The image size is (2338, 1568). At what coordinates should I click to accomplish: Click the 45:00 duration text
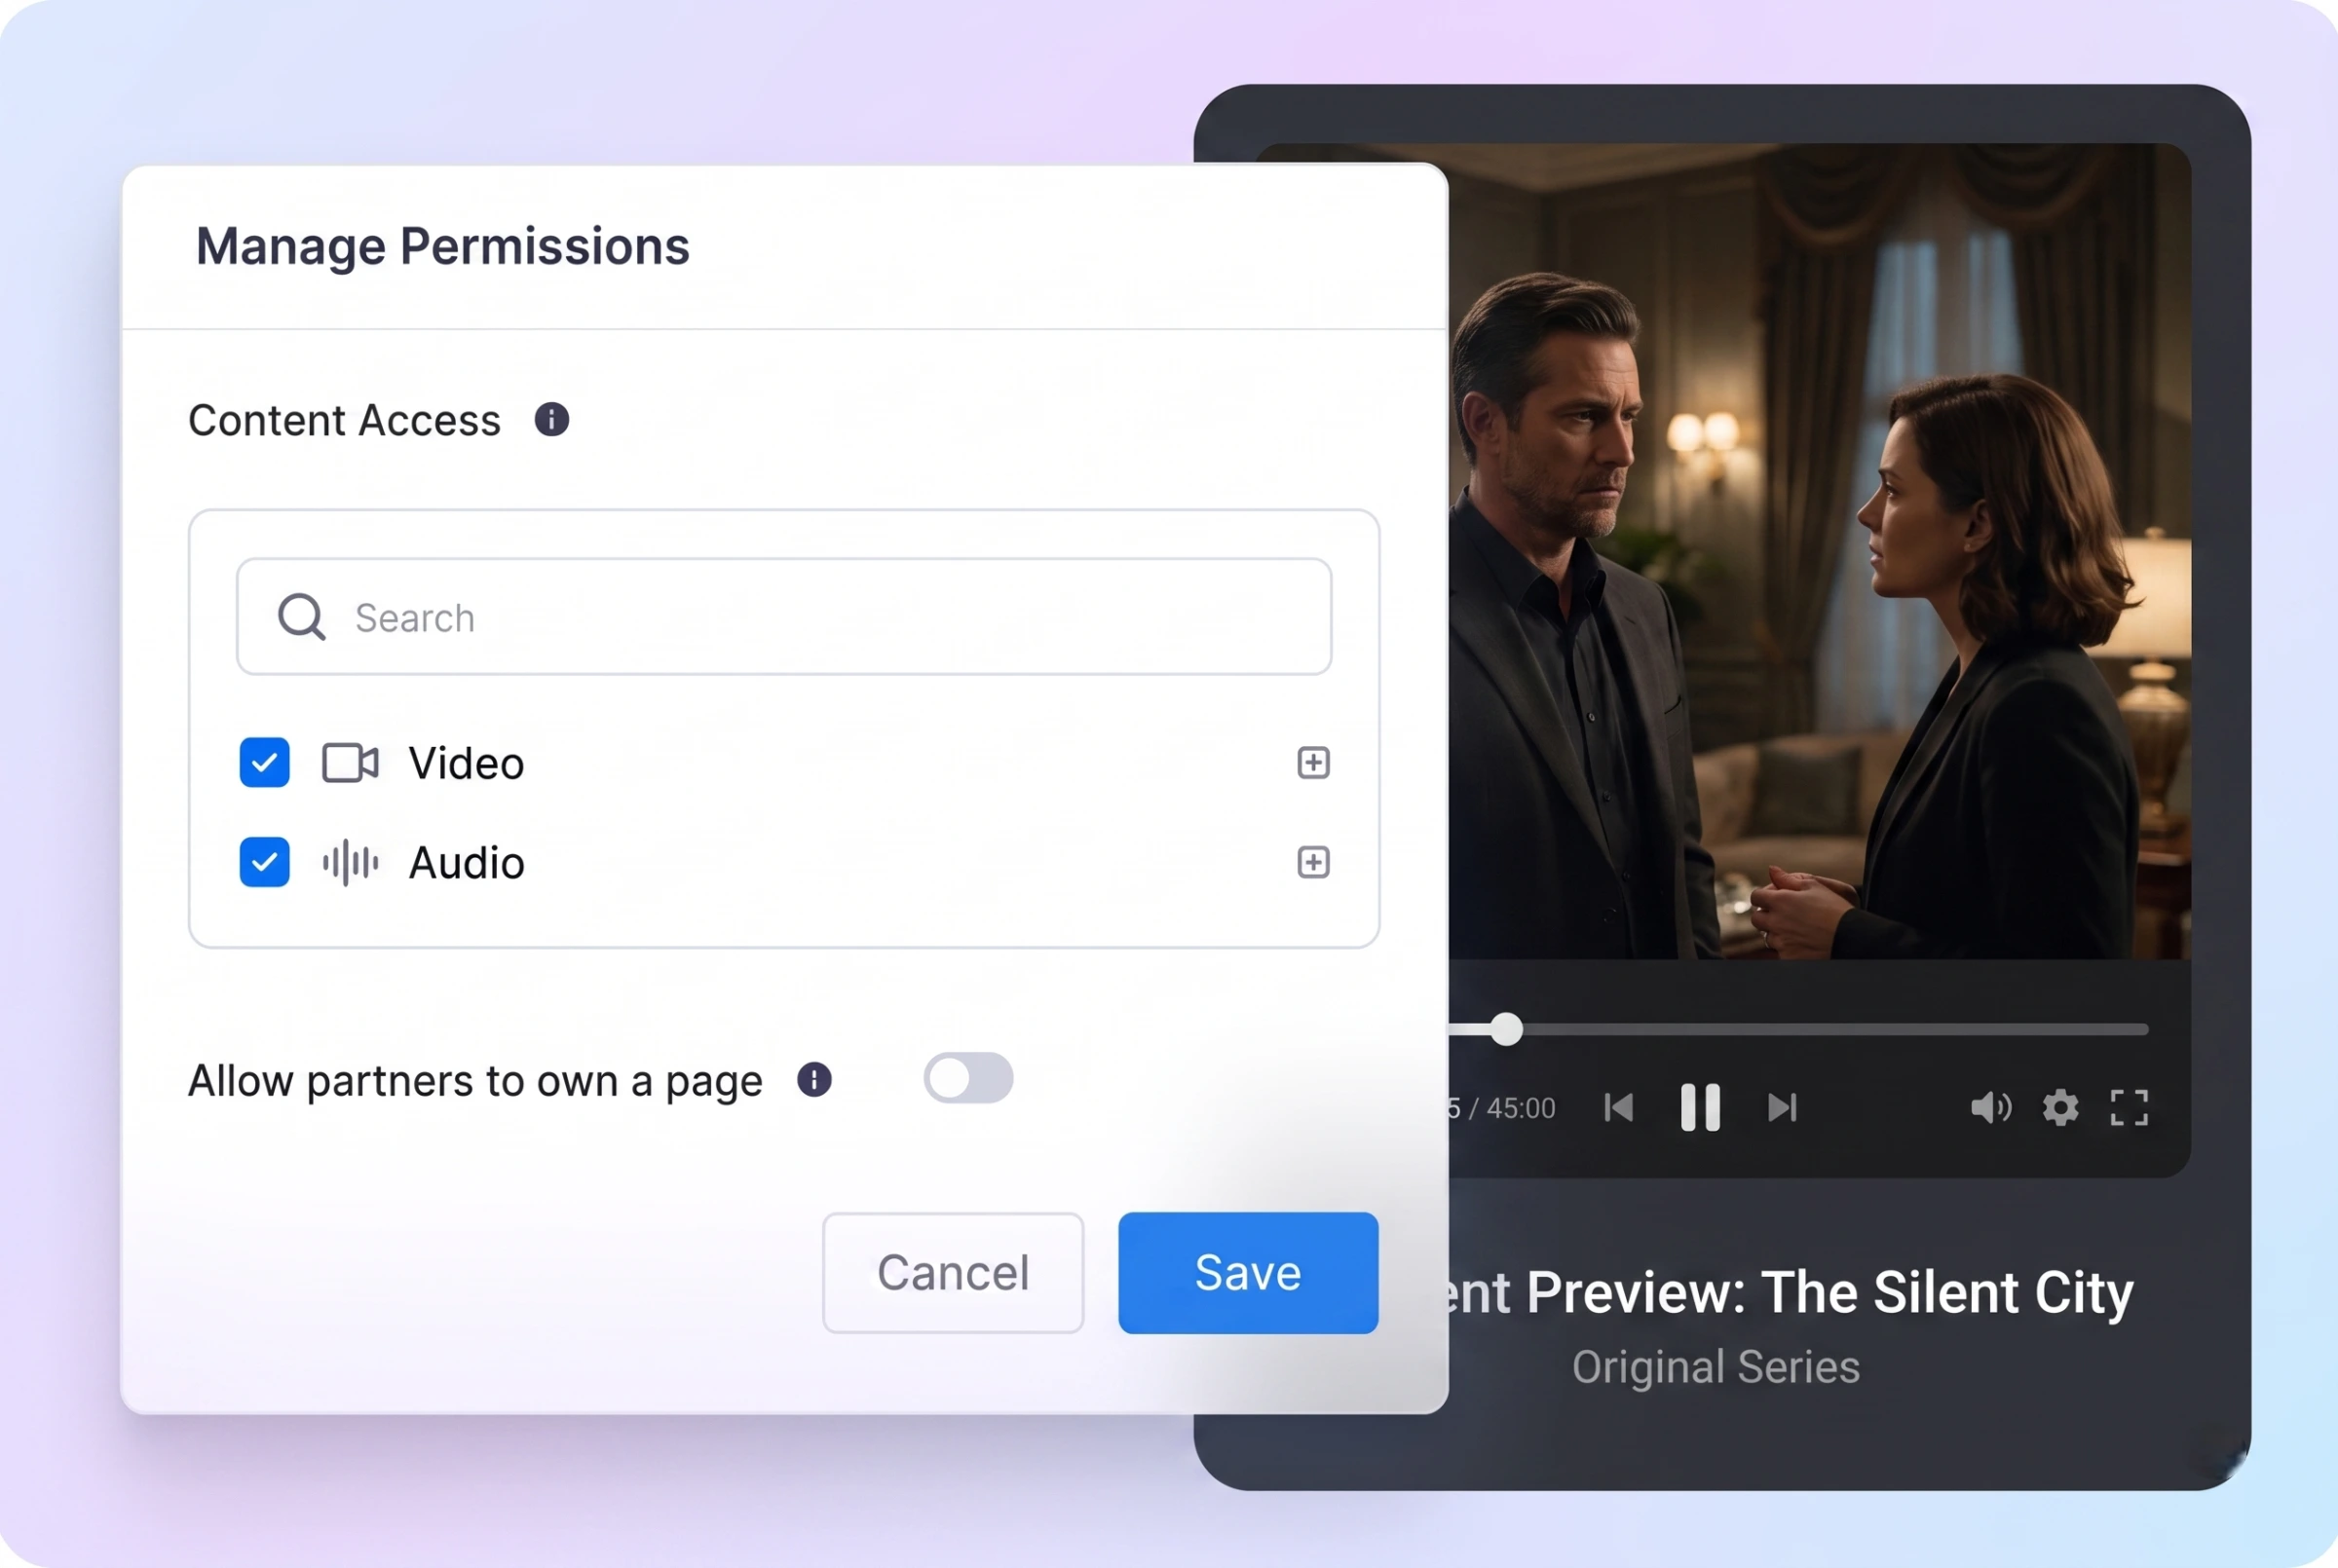[1520, 1108]
